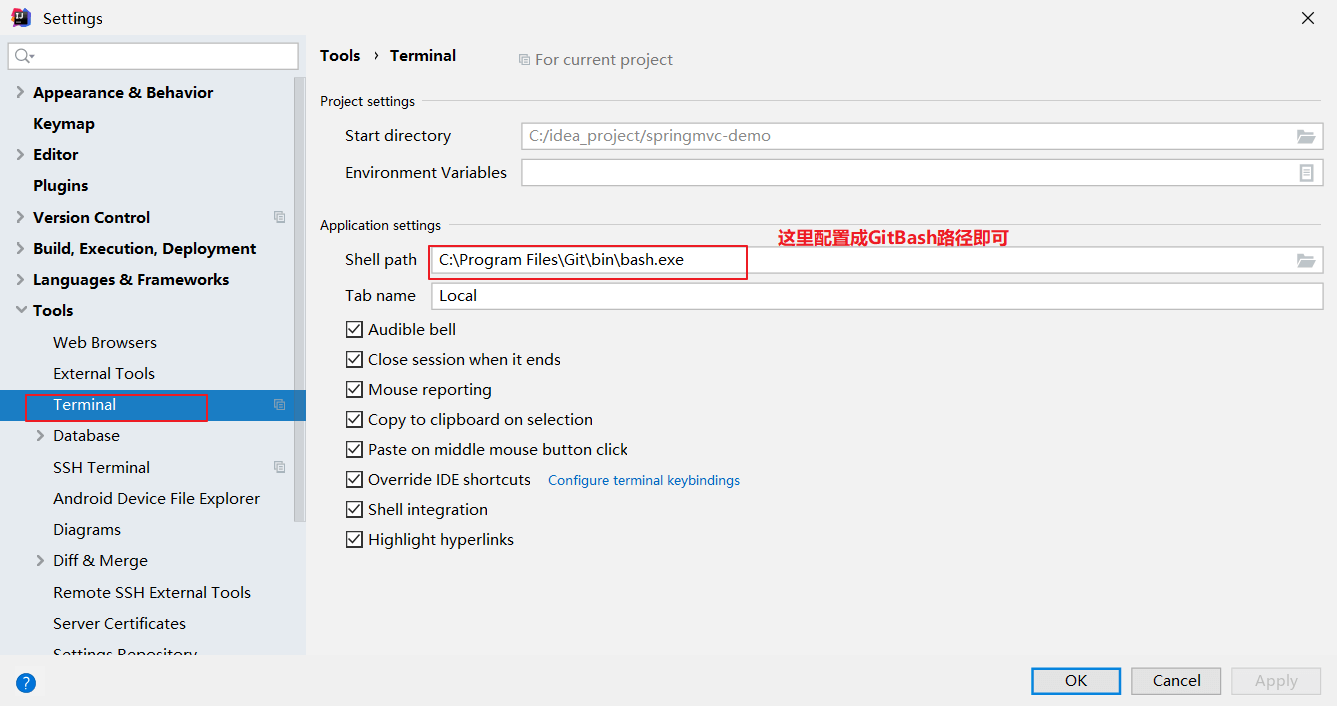
Task: Expand Build, Execution, Deployment arrow
Action: click(21, 248)
